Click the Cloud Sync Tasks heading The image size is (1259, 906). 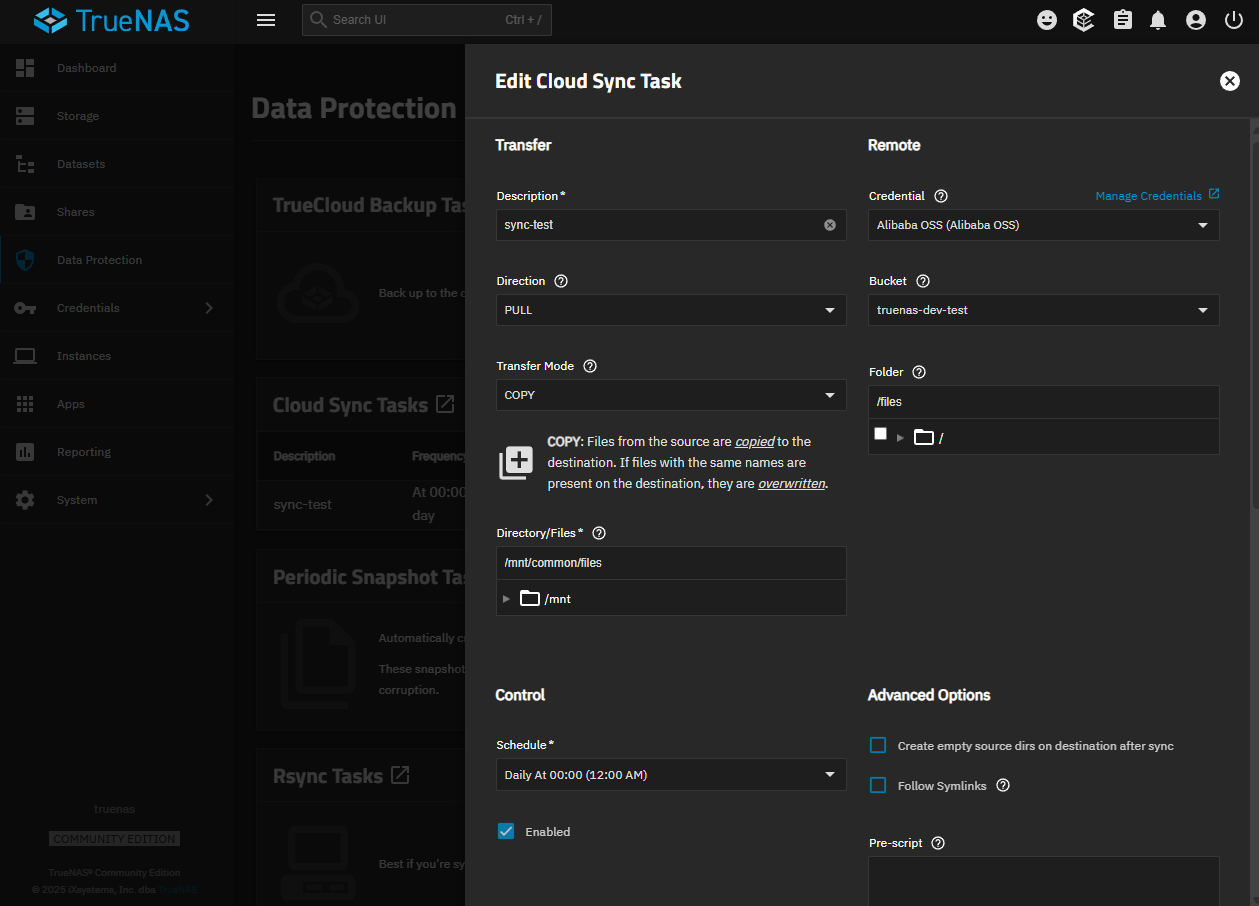350,405
